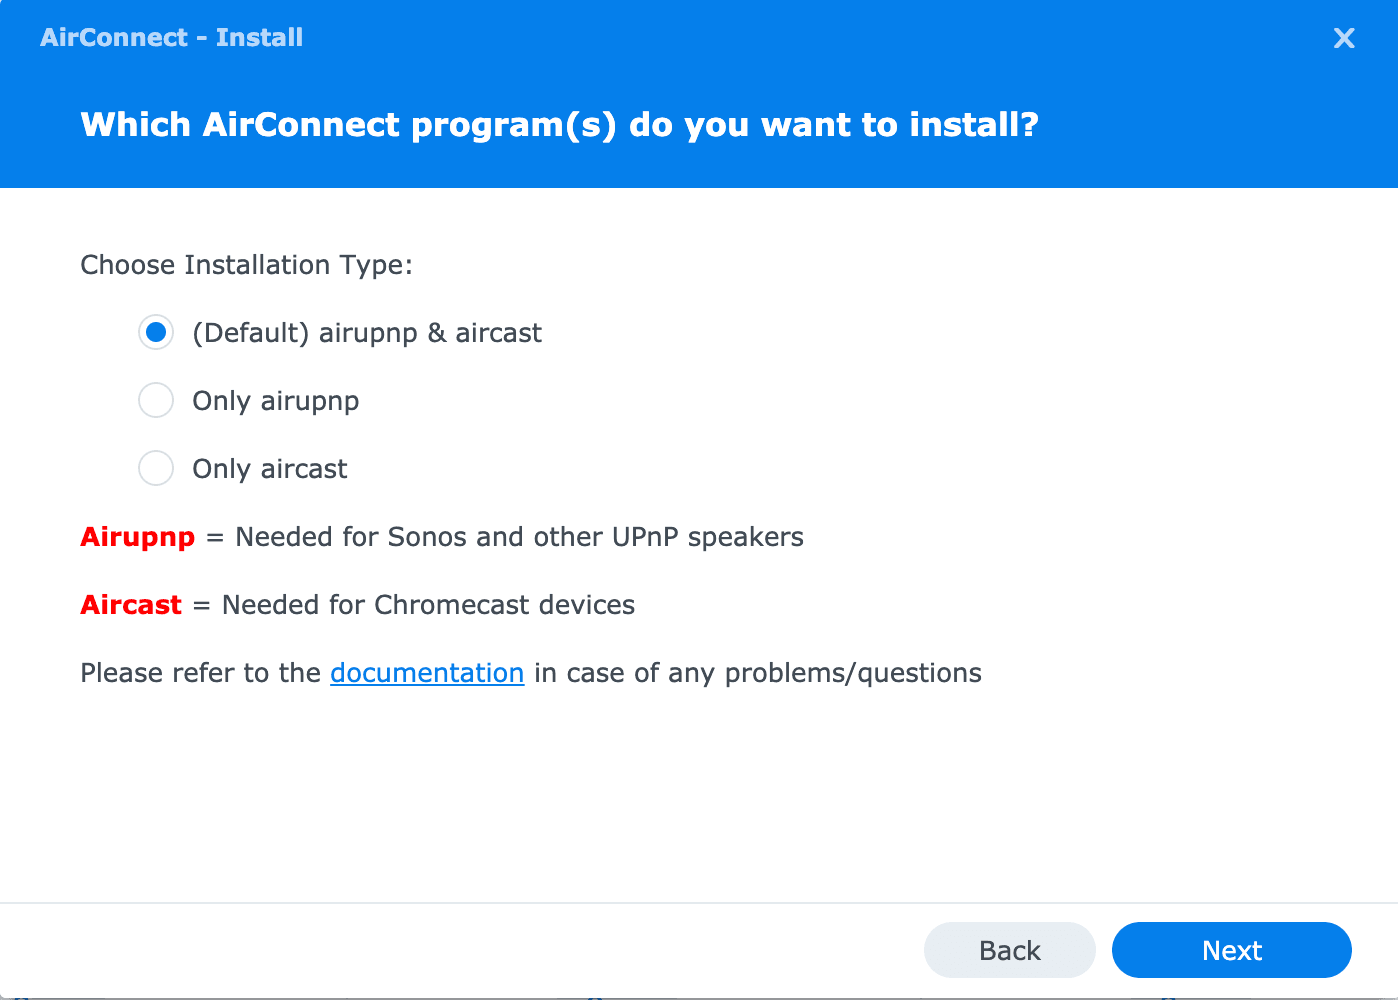Select the Only aircast radio button
The height and width of the screenshot is (1000, 1398).
click(156, 468)
